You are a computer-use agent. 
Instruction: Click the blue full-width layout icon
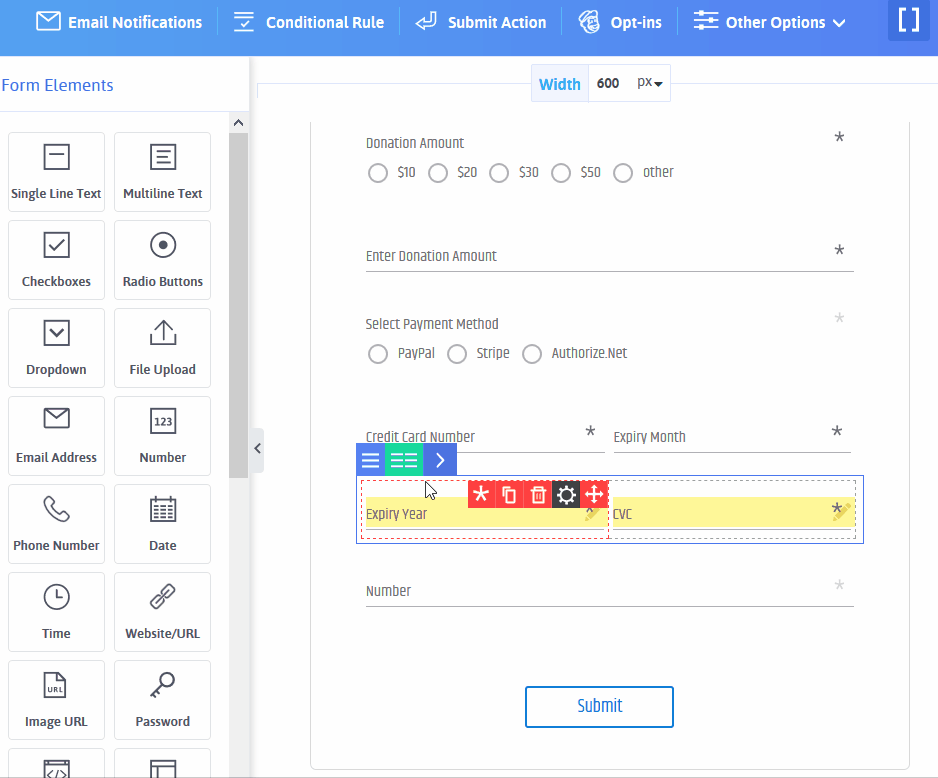370,459
